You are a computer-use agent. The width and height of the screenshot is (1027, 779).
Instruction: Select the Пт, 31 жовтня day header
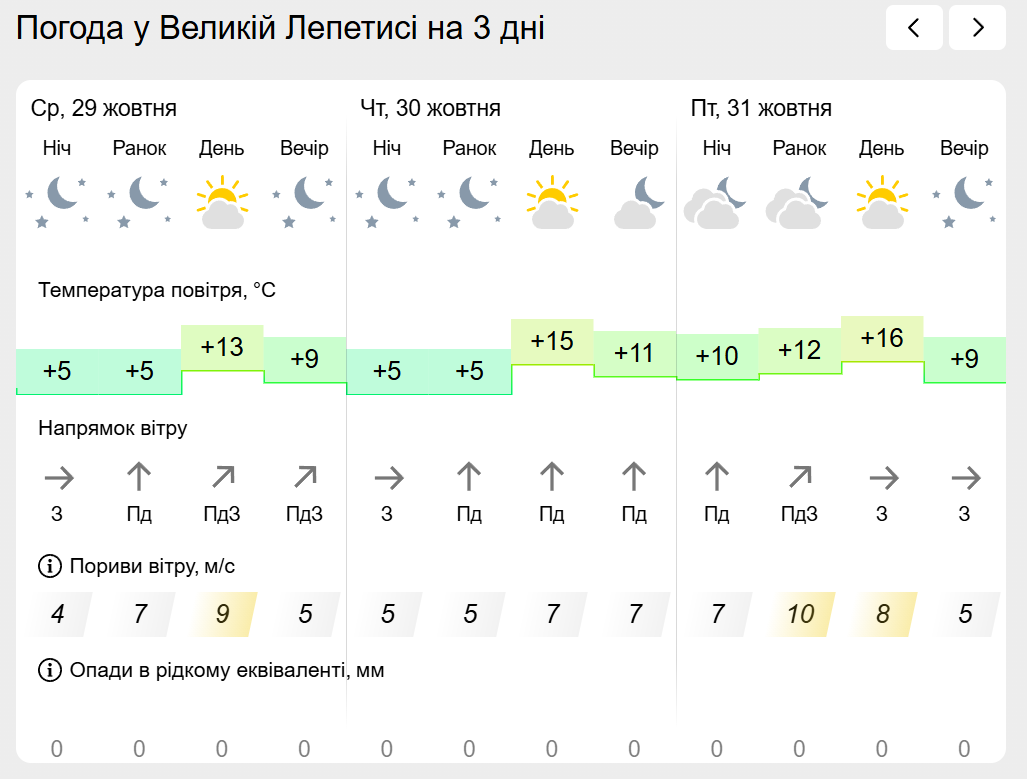pos(761,108)
